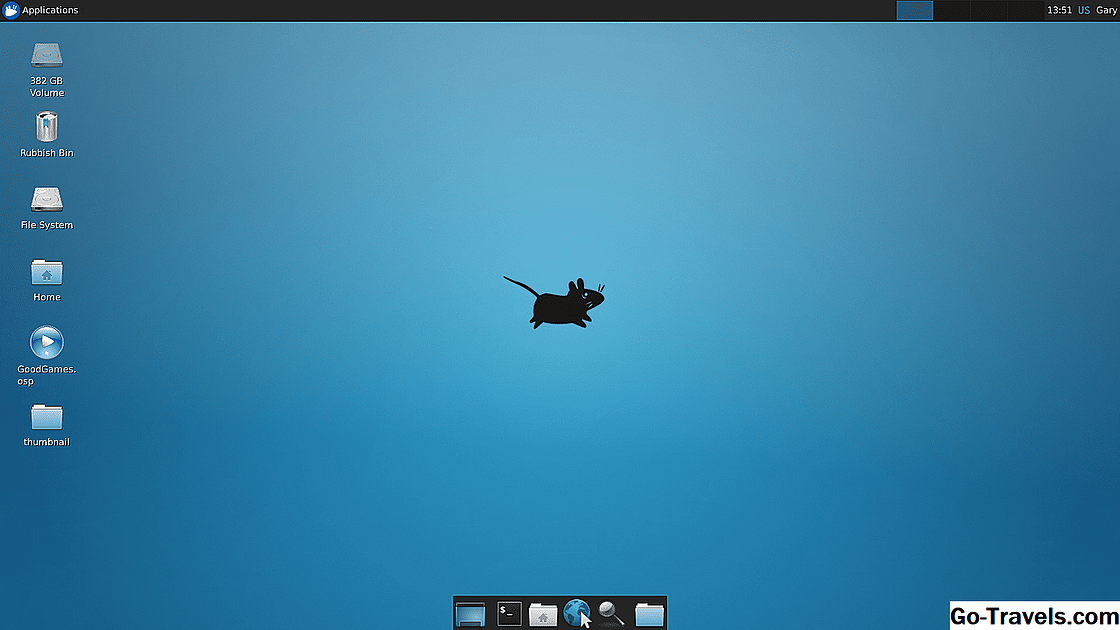Click the US keyboard layout indicator
The width and height of the screenshot is (1120, 630).
click(1084, 10)
